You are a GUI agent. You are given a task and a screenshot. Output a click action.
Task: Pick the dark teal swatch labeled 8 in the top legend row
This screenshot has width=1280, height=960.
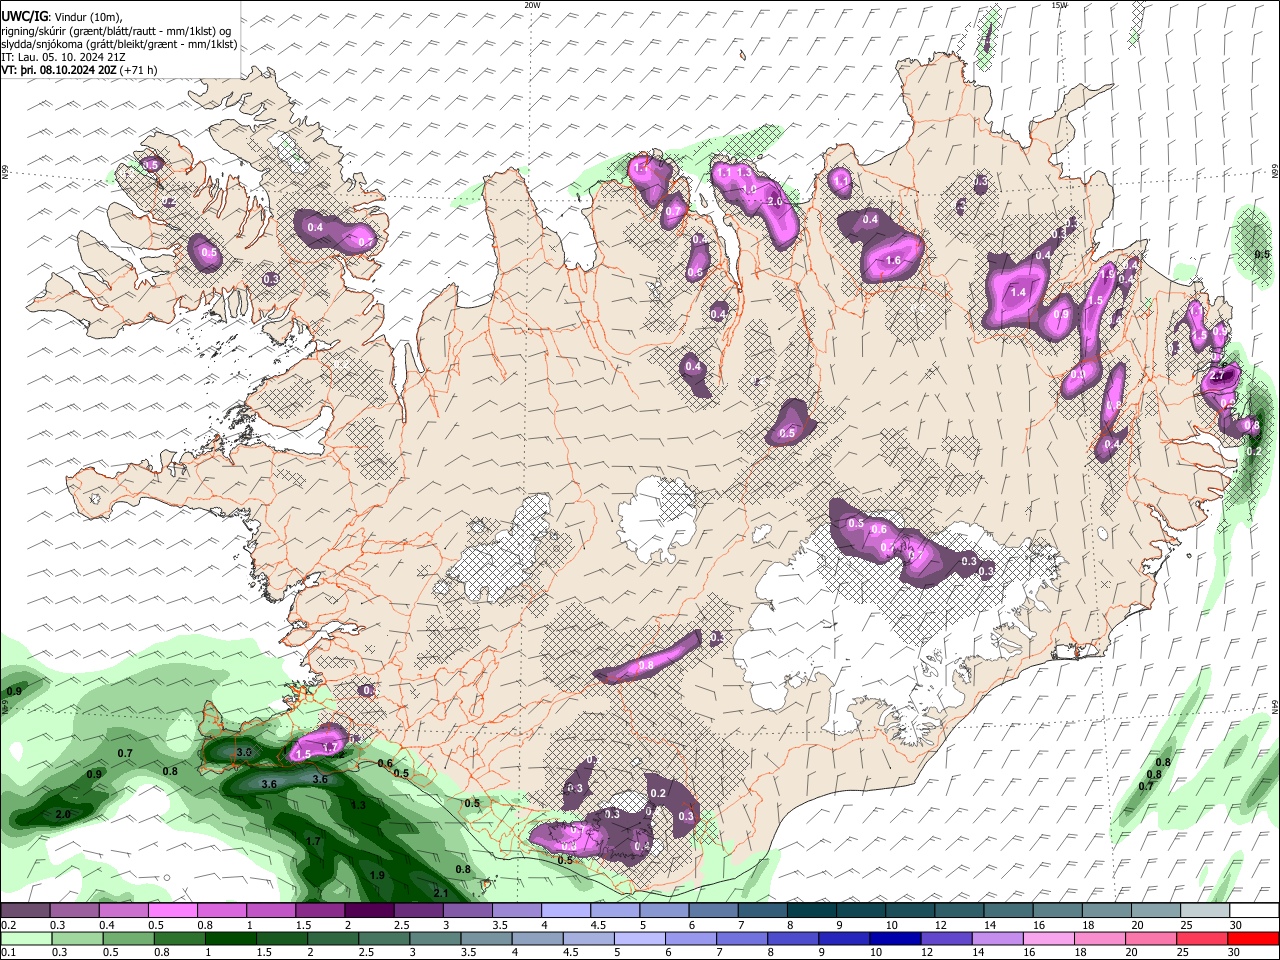click(x=812, y=911)
